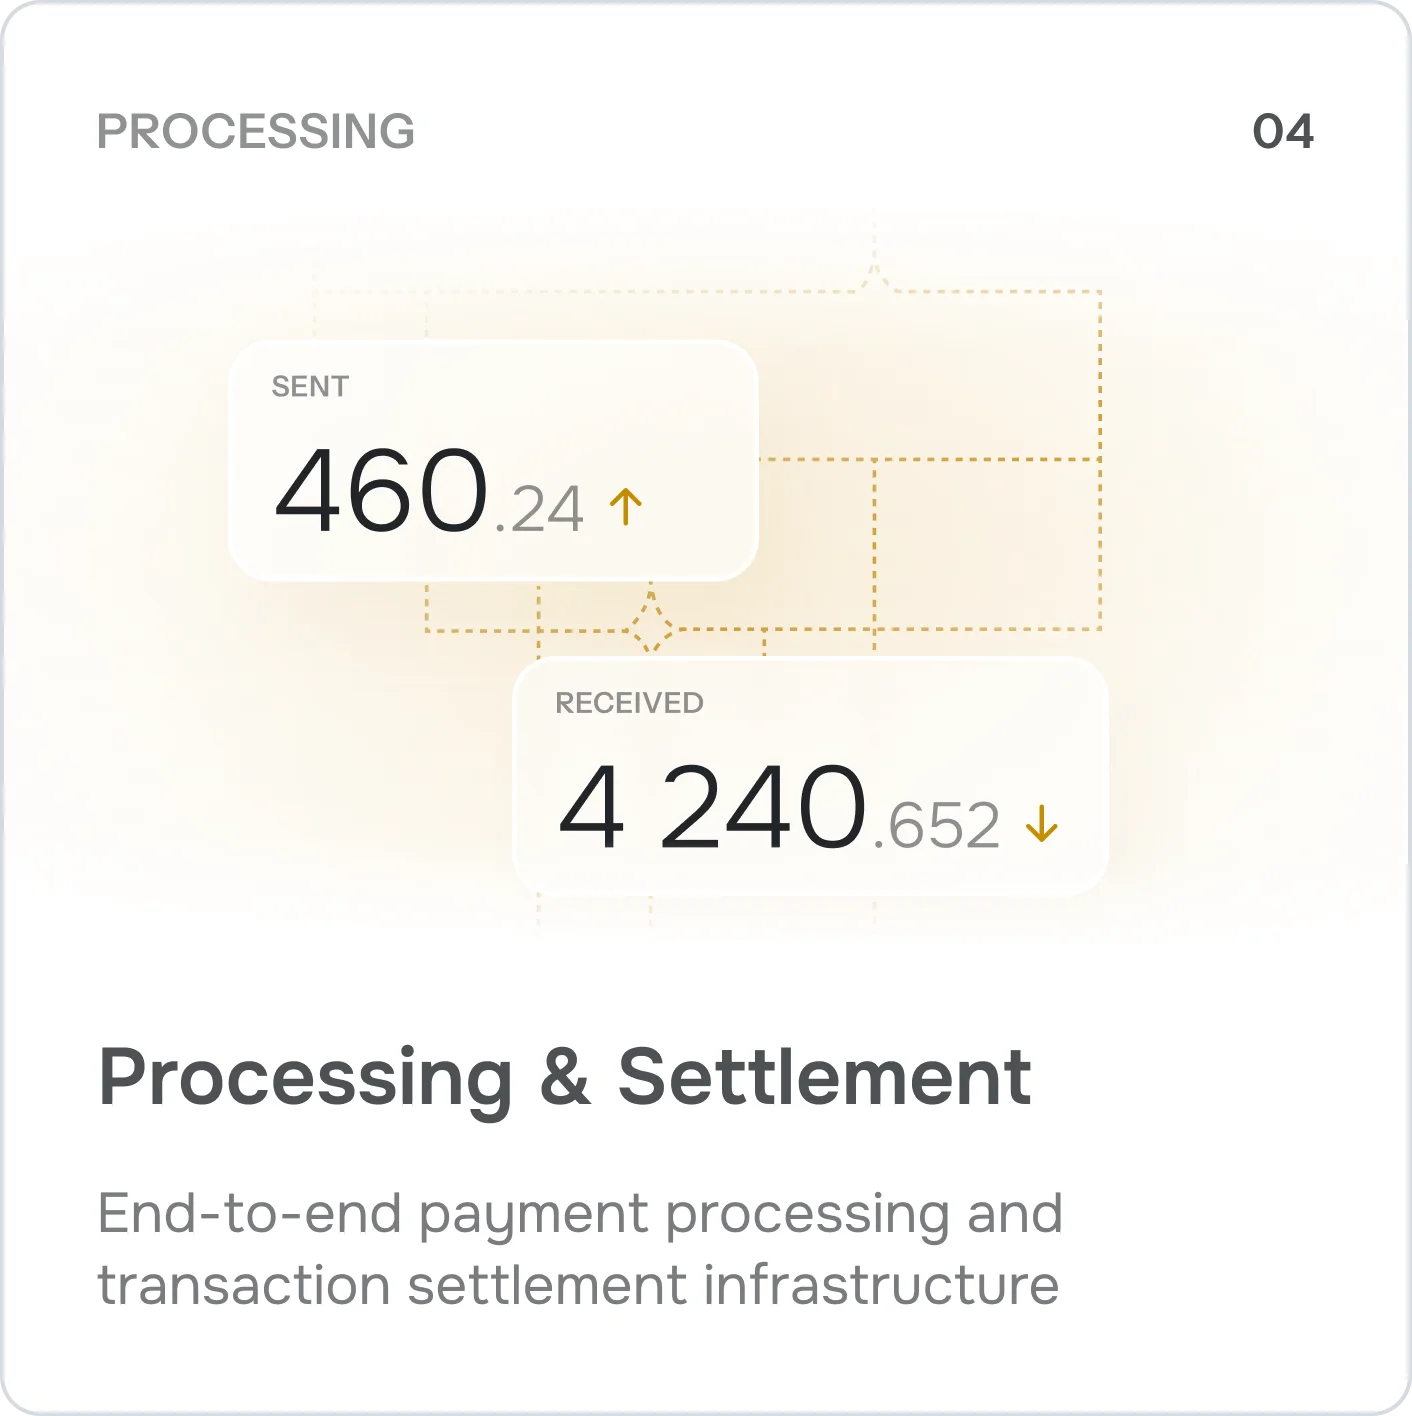Click the .24 decimal of the sent amount
This screenshot has width=1412, height=1416.
[x=539, y=509]
